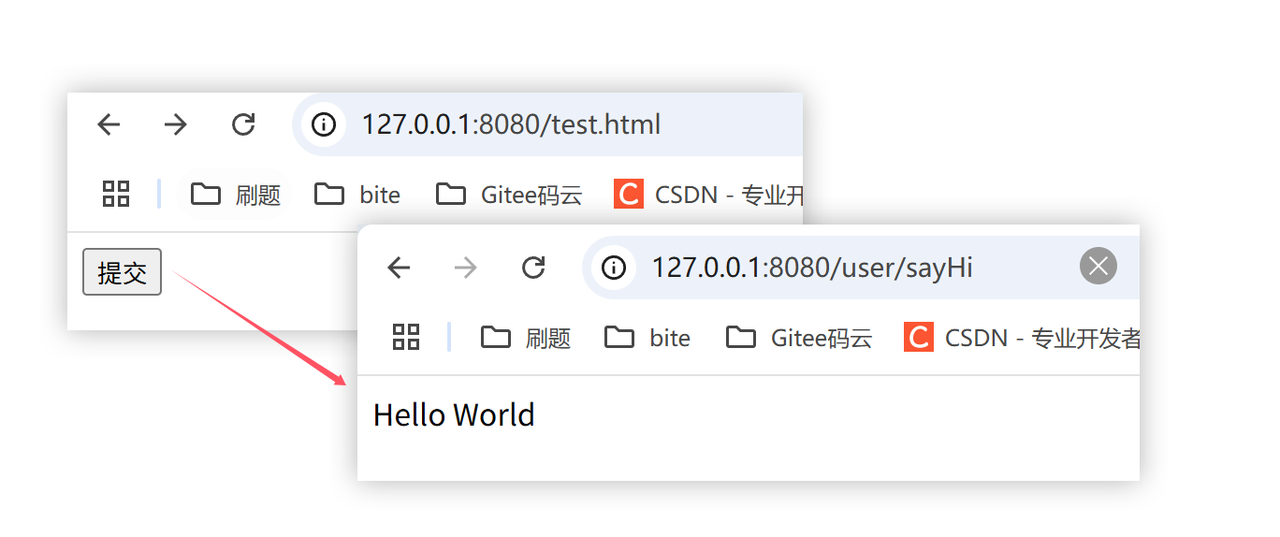Open CSDN - 专业开发者 bookmark in lower window
1280x537 pixels.
click(x=1021, y=338)
